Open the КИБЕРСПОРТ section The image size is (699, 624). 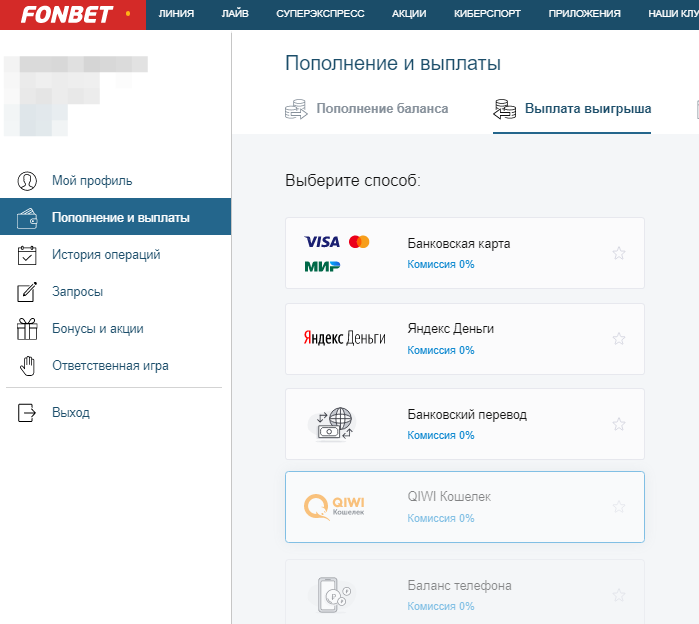tap(487, 14)
